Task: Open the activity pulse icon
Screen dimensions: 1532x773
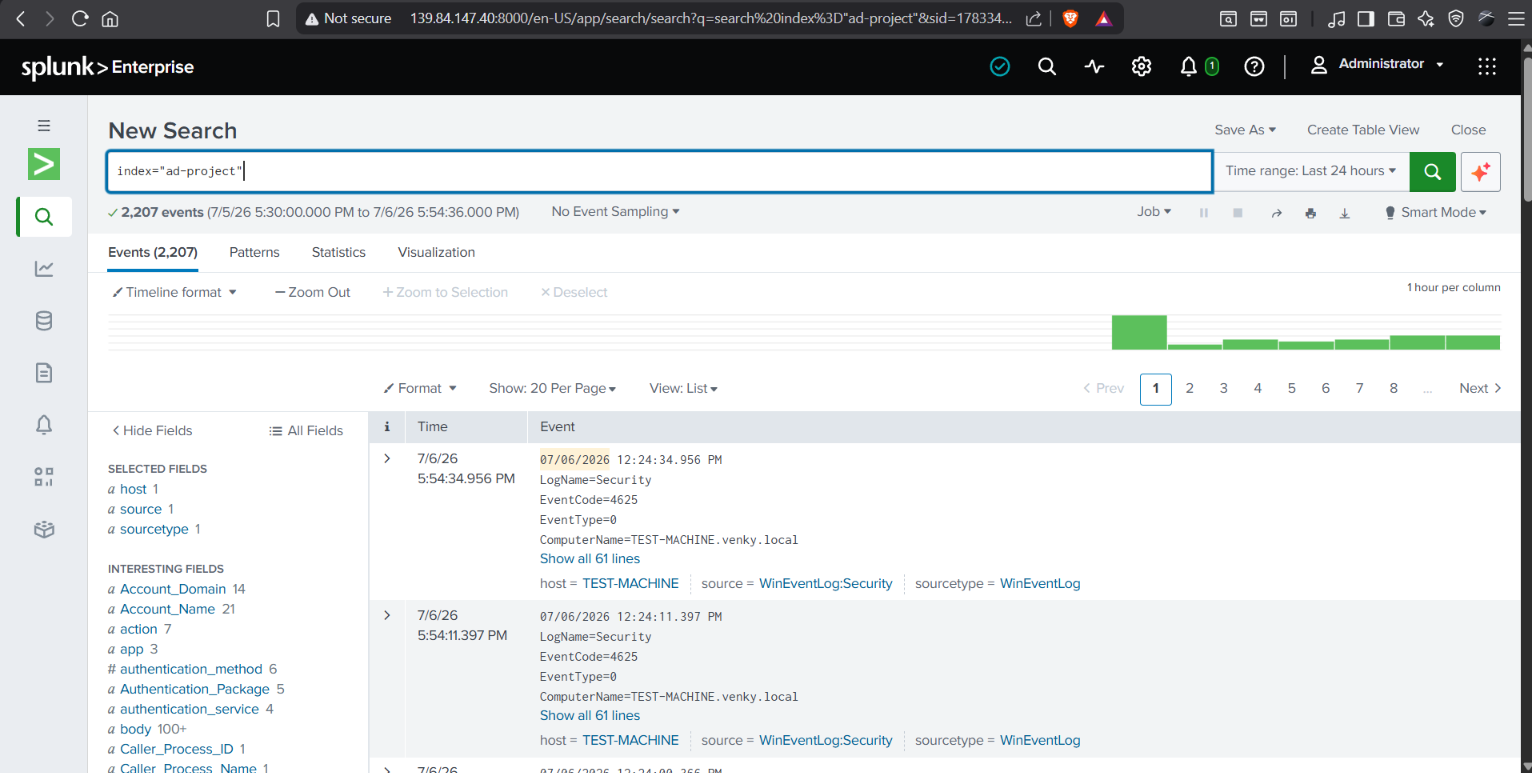Action: click(x=1094, y=66)
